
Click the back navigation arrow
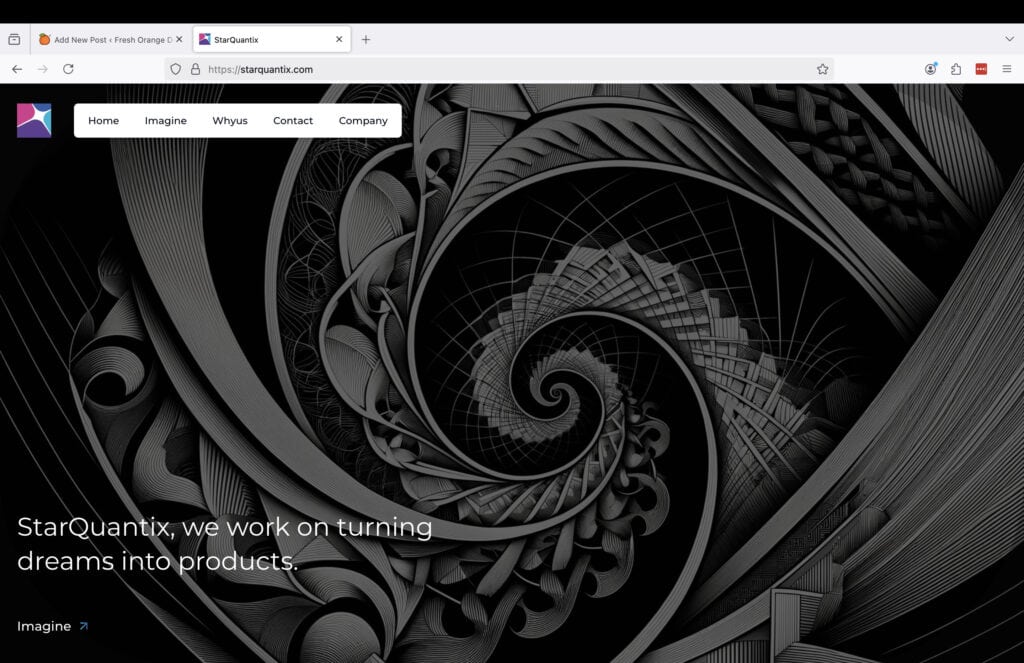pyautogui.click(x=17, y=69)
